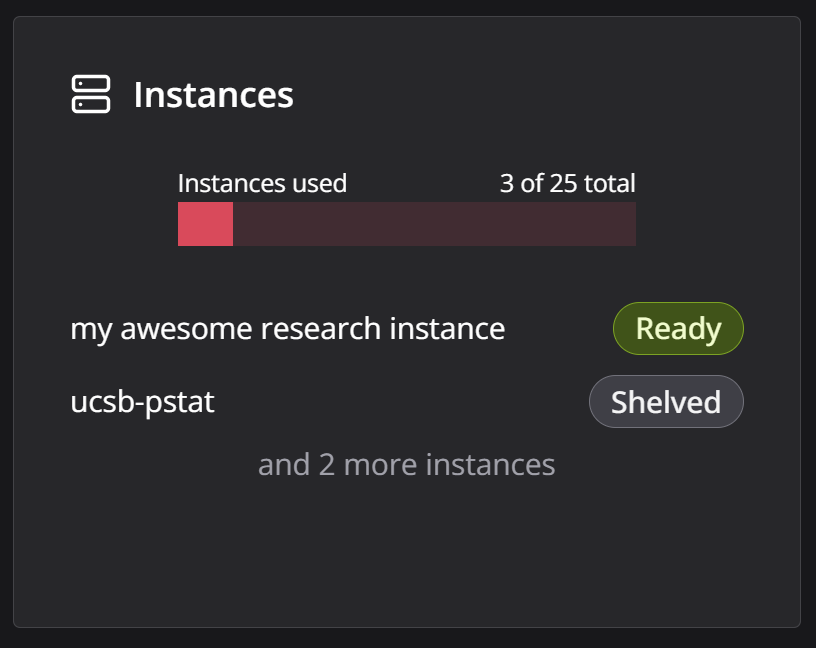Click the top server unit in the icon
816x648 pixels.
click(91, 84)
